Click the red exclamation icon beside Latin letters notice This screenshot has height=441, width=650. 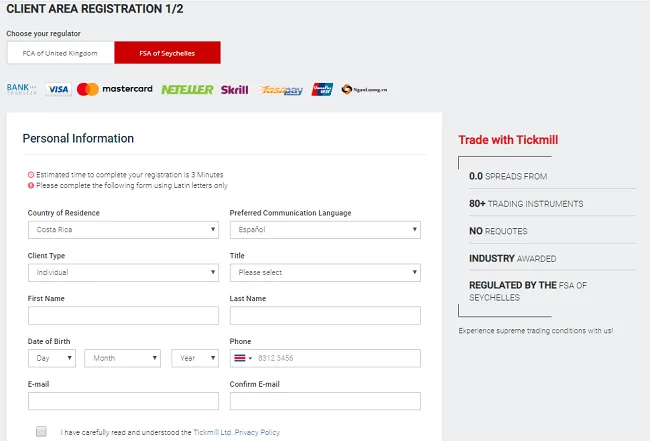click(31, 185)
